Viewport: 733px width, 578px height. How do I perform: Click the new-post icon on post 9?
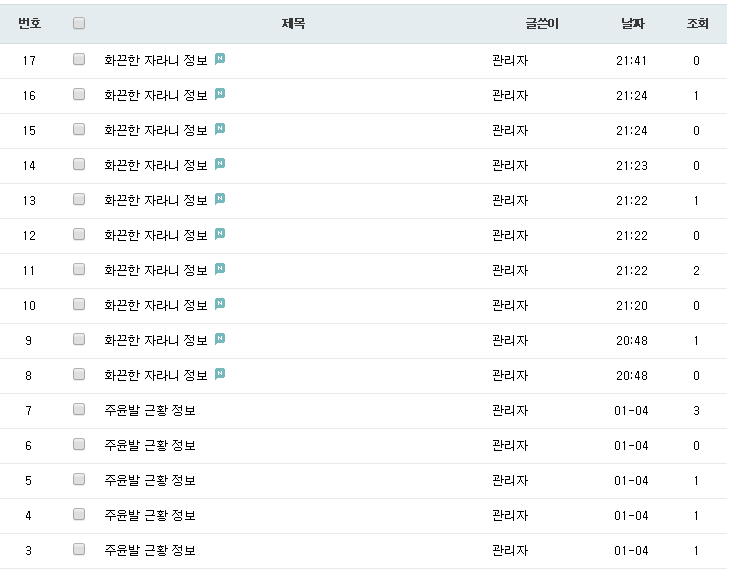coord(220,339)
